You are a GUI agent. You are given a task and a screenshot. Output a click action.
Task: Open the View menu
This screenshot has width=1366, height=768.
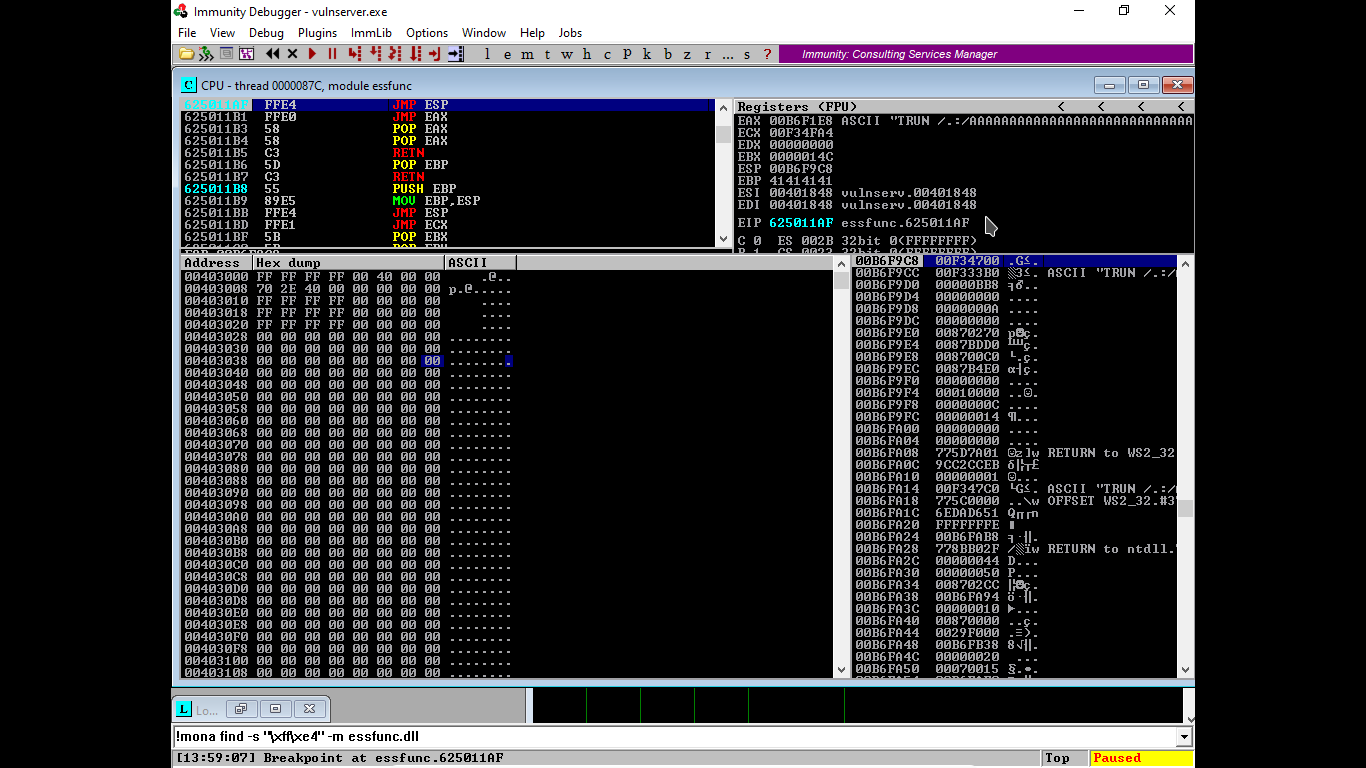[x=222, y=33]
